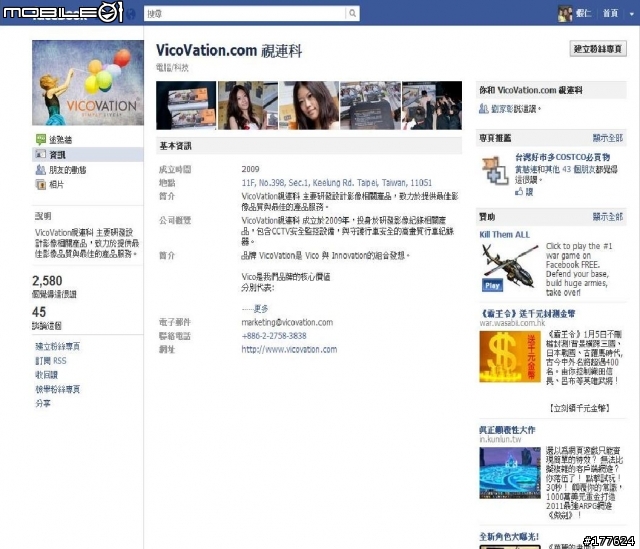Click 建立粉絲專頁 link in left sidebar
The width and height of the screenshot is (640, 549).
point(58,347)
